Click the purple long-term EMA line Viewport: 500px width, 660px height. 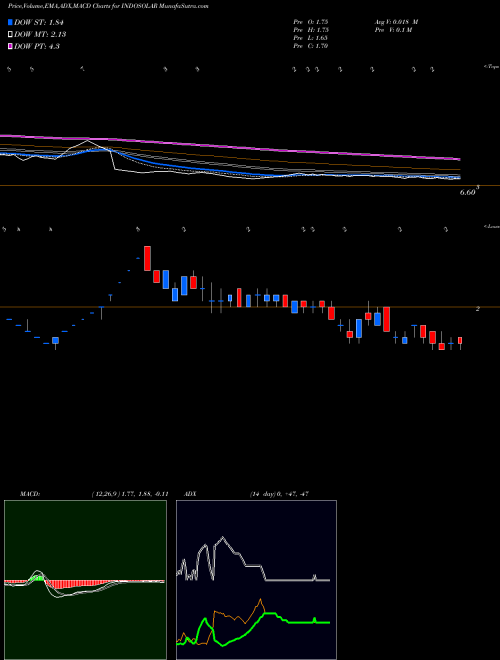(x=229, y=146)
